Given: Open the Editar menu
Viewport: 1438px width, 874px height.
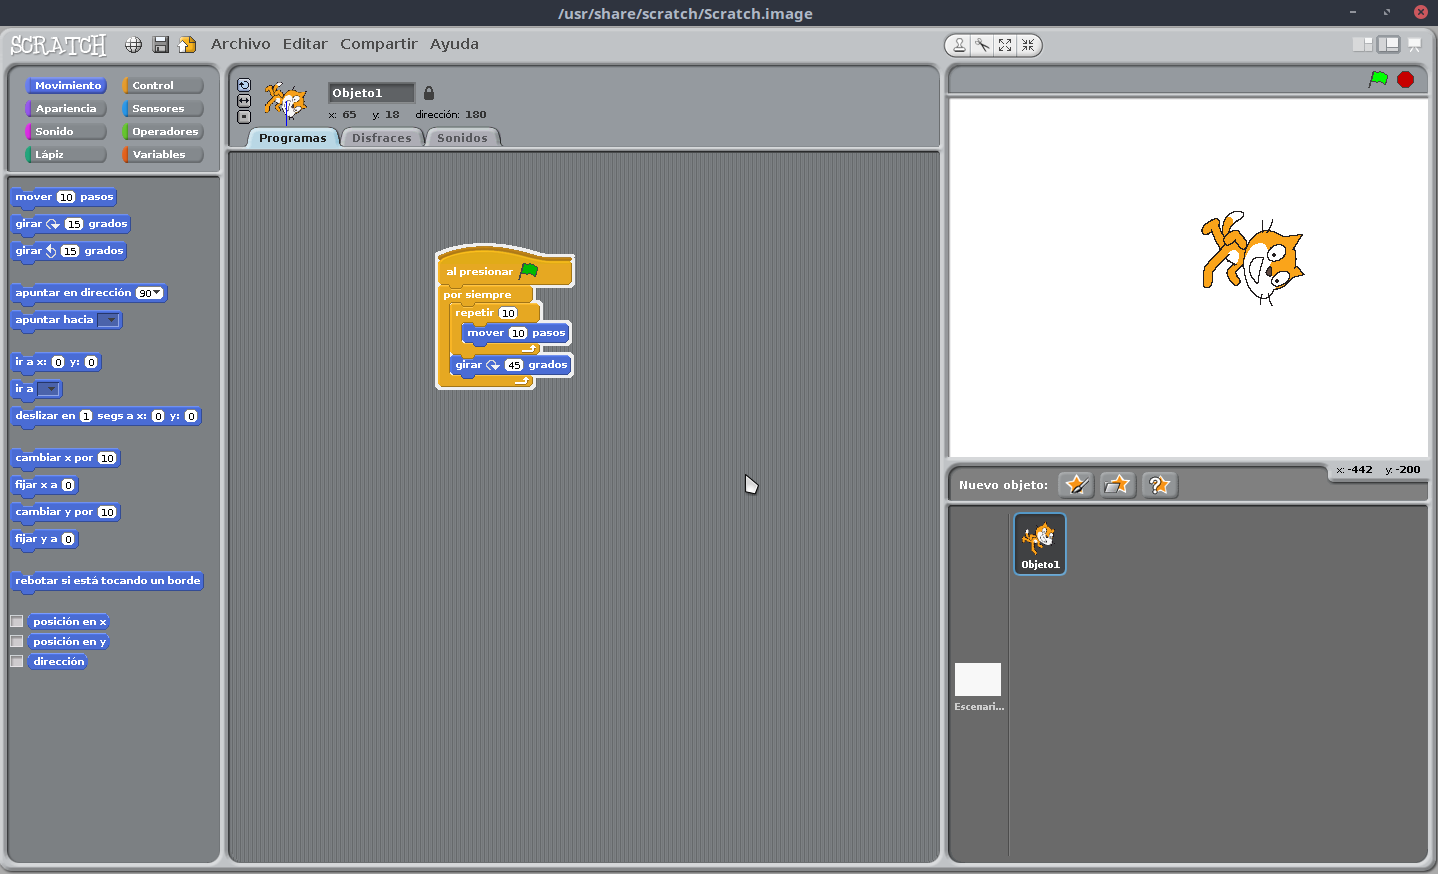Looking at the screenshot, I should [305, 44].
